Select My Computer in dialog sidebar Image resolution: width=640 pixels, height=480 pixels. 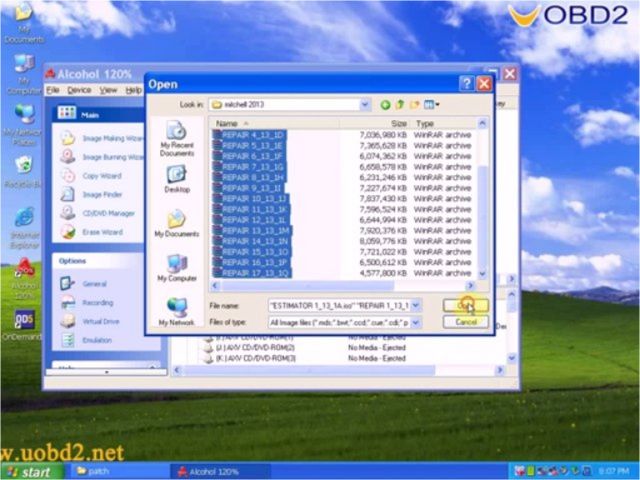176,269
